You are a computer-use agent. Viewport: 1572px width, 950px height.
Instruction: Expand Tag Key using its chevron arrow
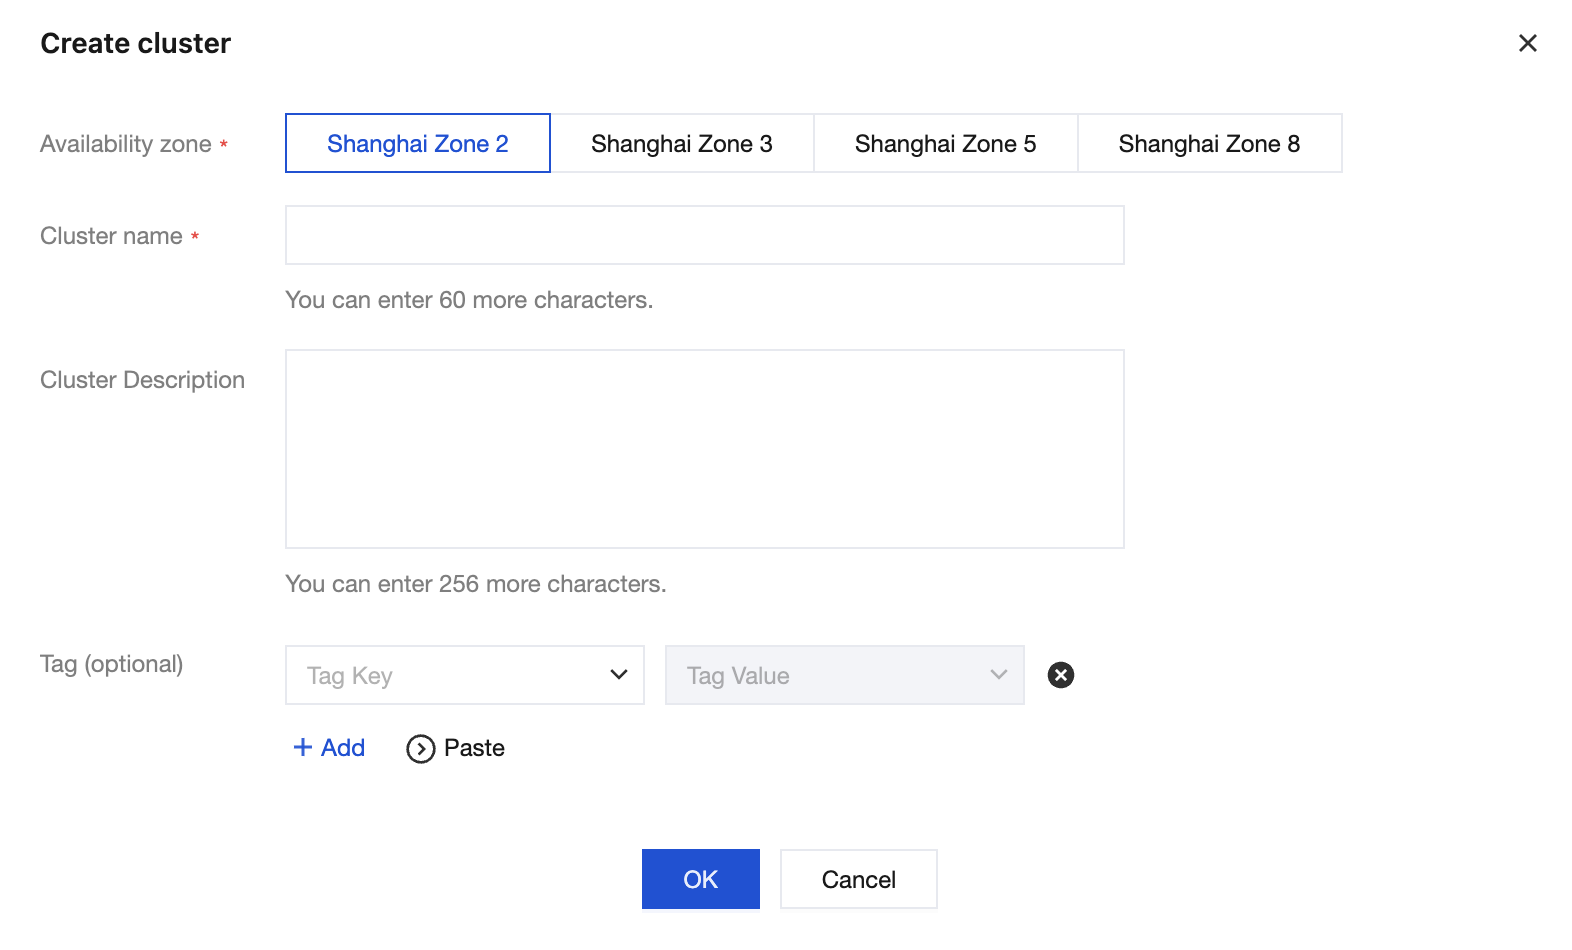pyautogui.click(x=619, y=675)
